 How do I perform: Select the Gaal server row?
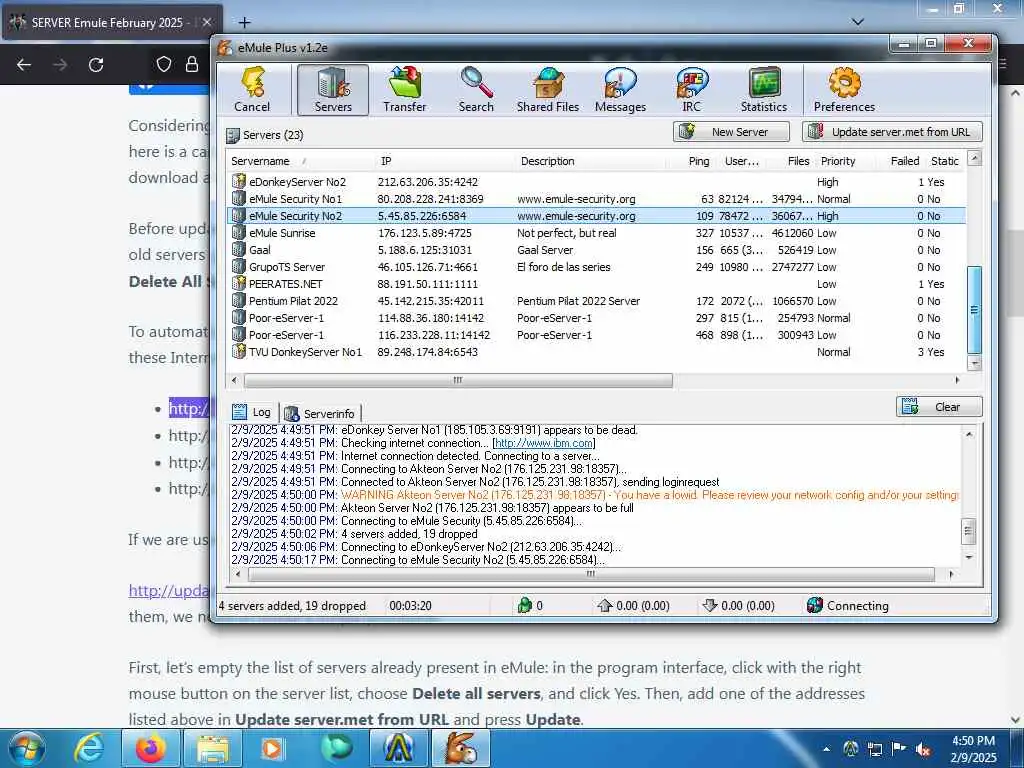pos(596,250)
